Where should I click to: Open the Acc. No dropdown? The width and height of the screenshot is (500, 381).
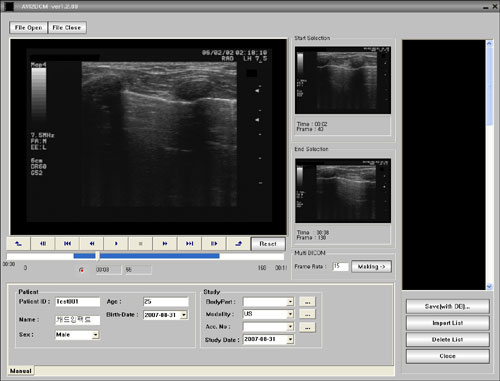click(290, 327)
